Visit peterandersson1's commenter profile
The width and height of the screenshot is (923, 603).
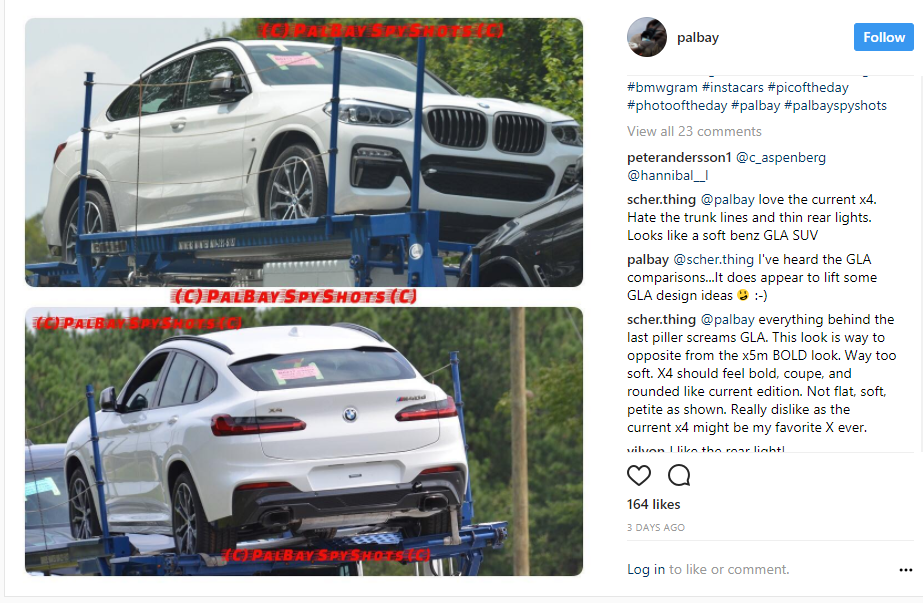coord(679,158)
